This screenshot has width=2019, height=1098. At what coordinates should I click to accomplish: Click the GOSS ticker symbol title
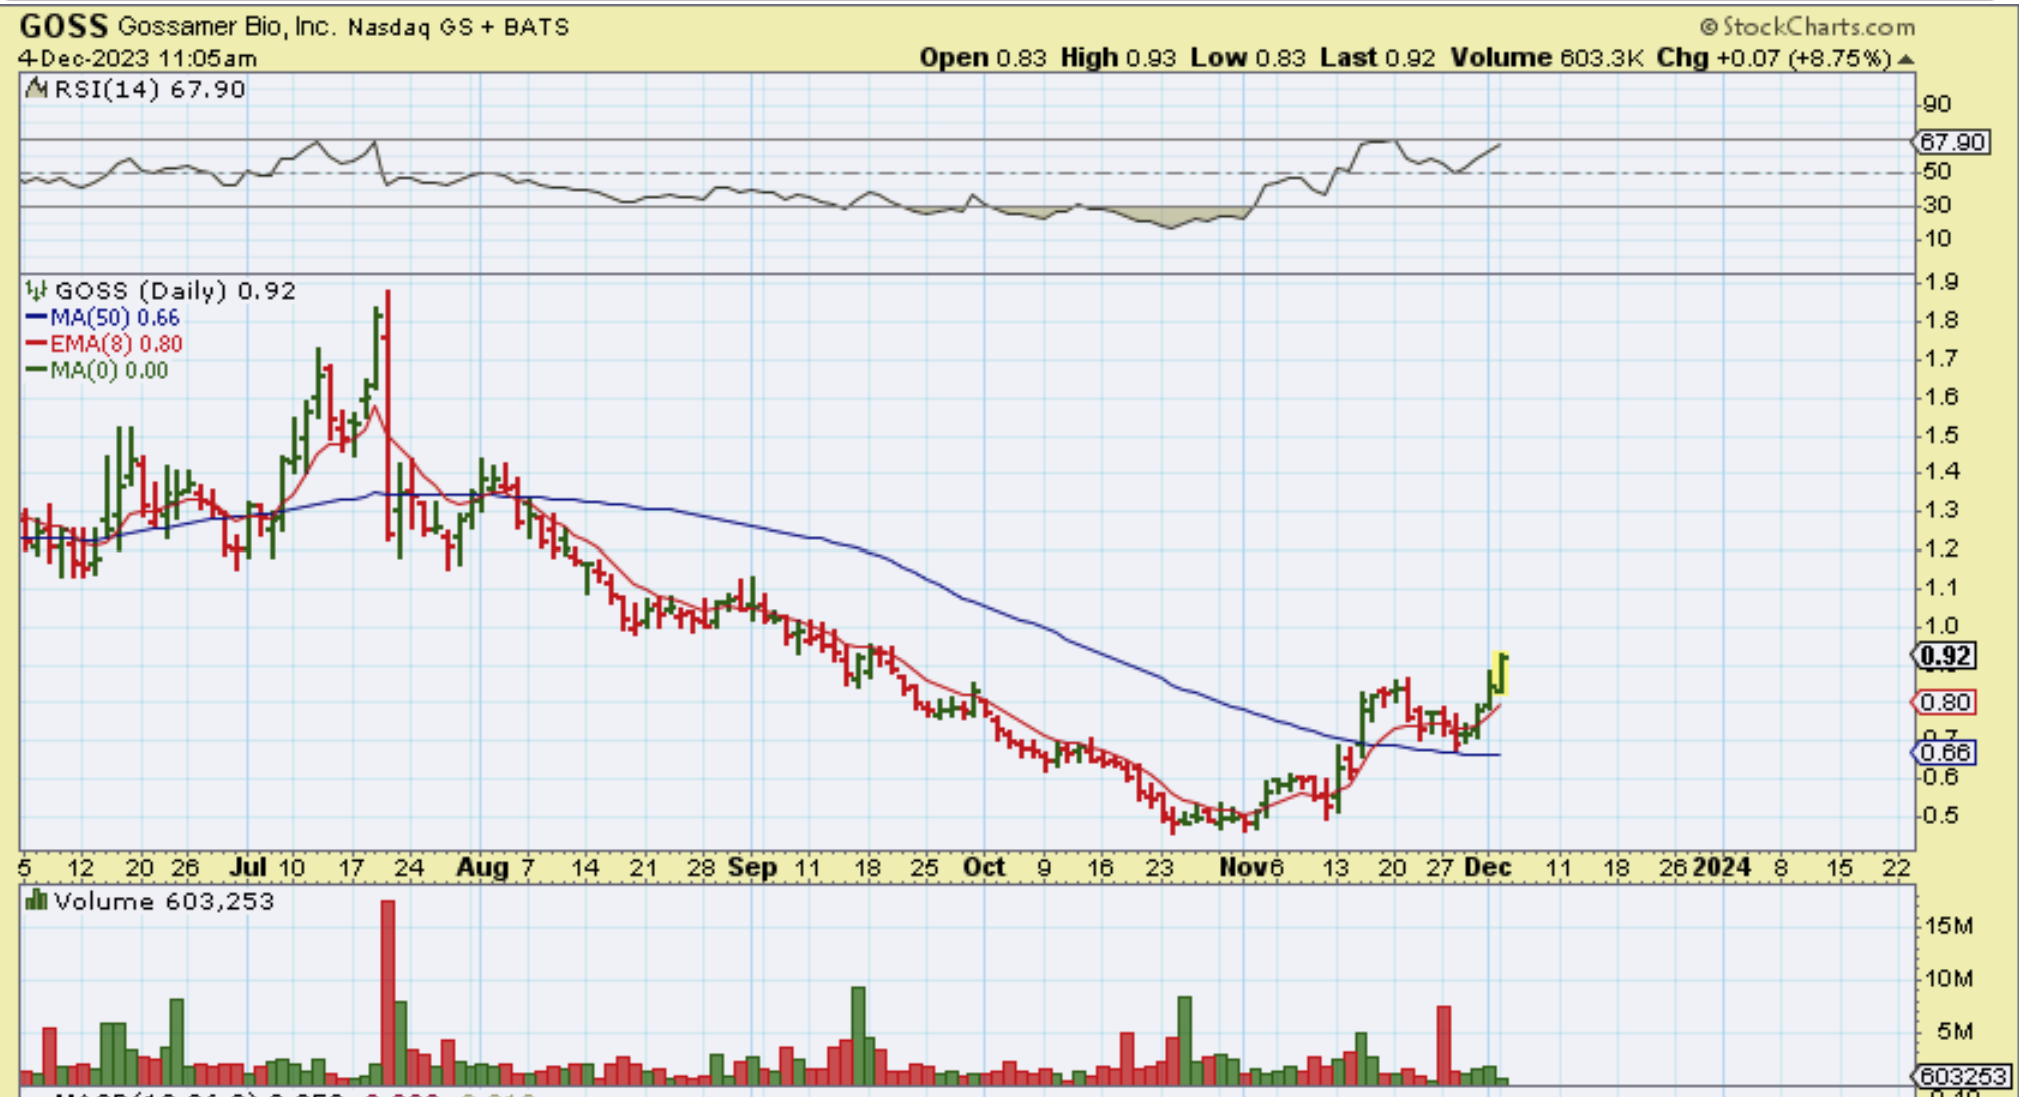[x=63, y=26]
